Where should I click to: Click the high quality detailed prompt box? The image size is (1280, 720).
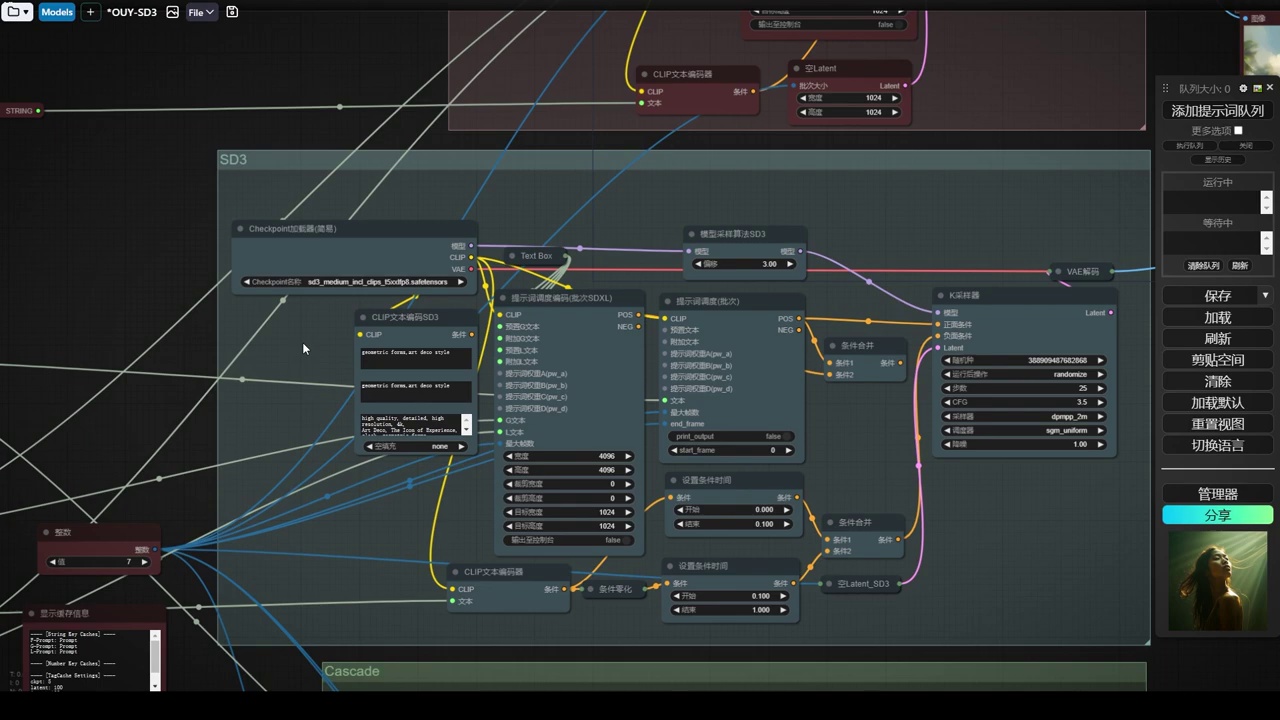410,424
